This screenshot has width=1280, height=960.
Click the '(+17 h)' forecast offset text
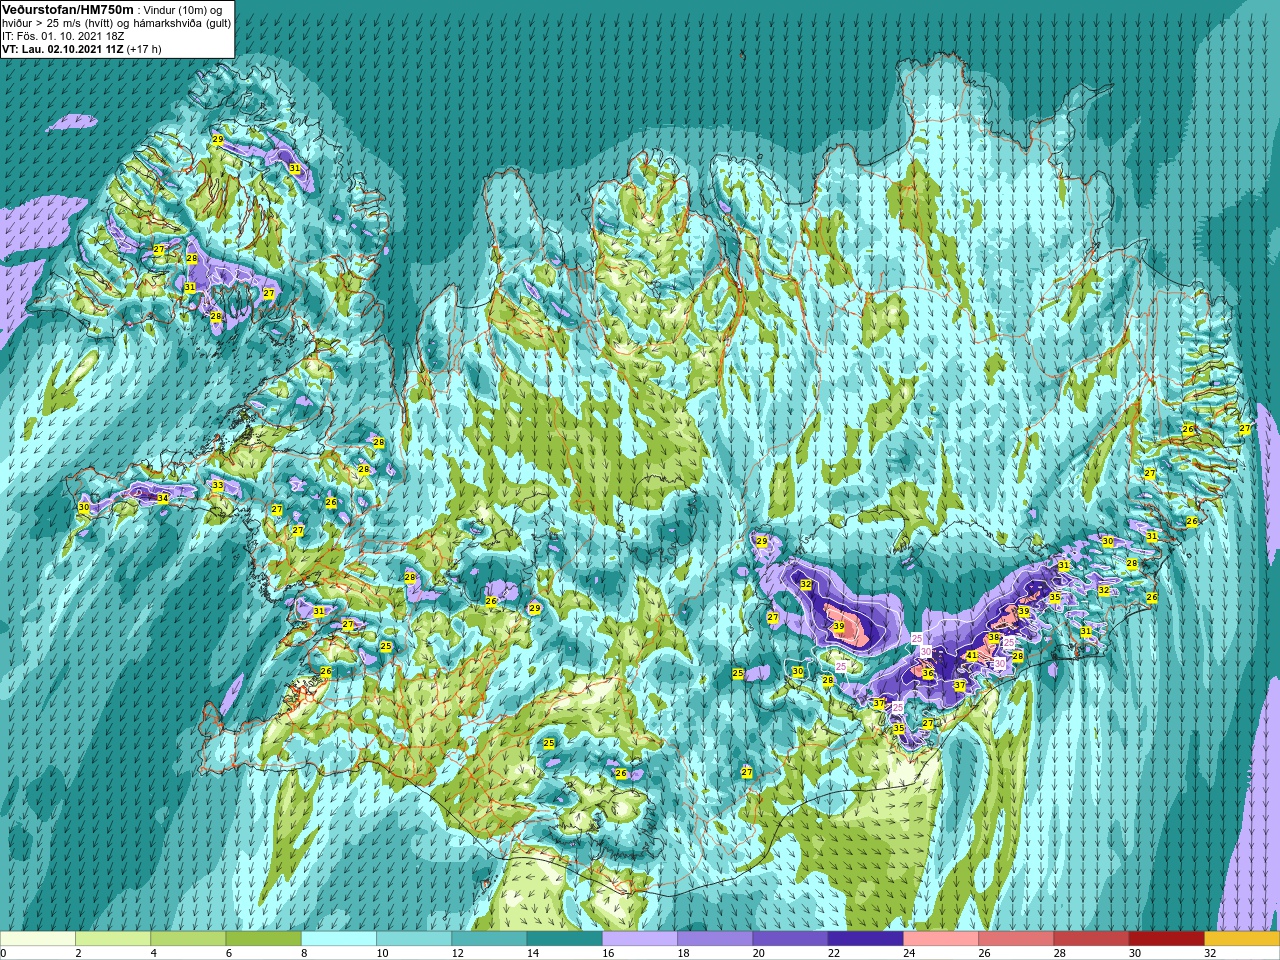144,48
